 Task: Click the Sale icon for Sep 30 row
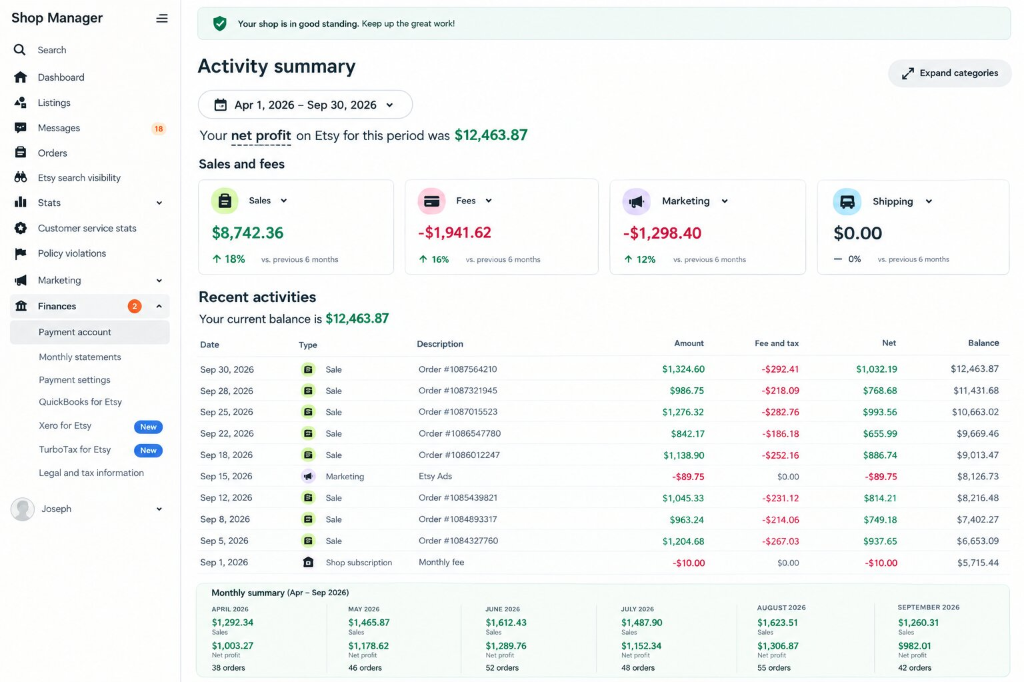point(308,369)
